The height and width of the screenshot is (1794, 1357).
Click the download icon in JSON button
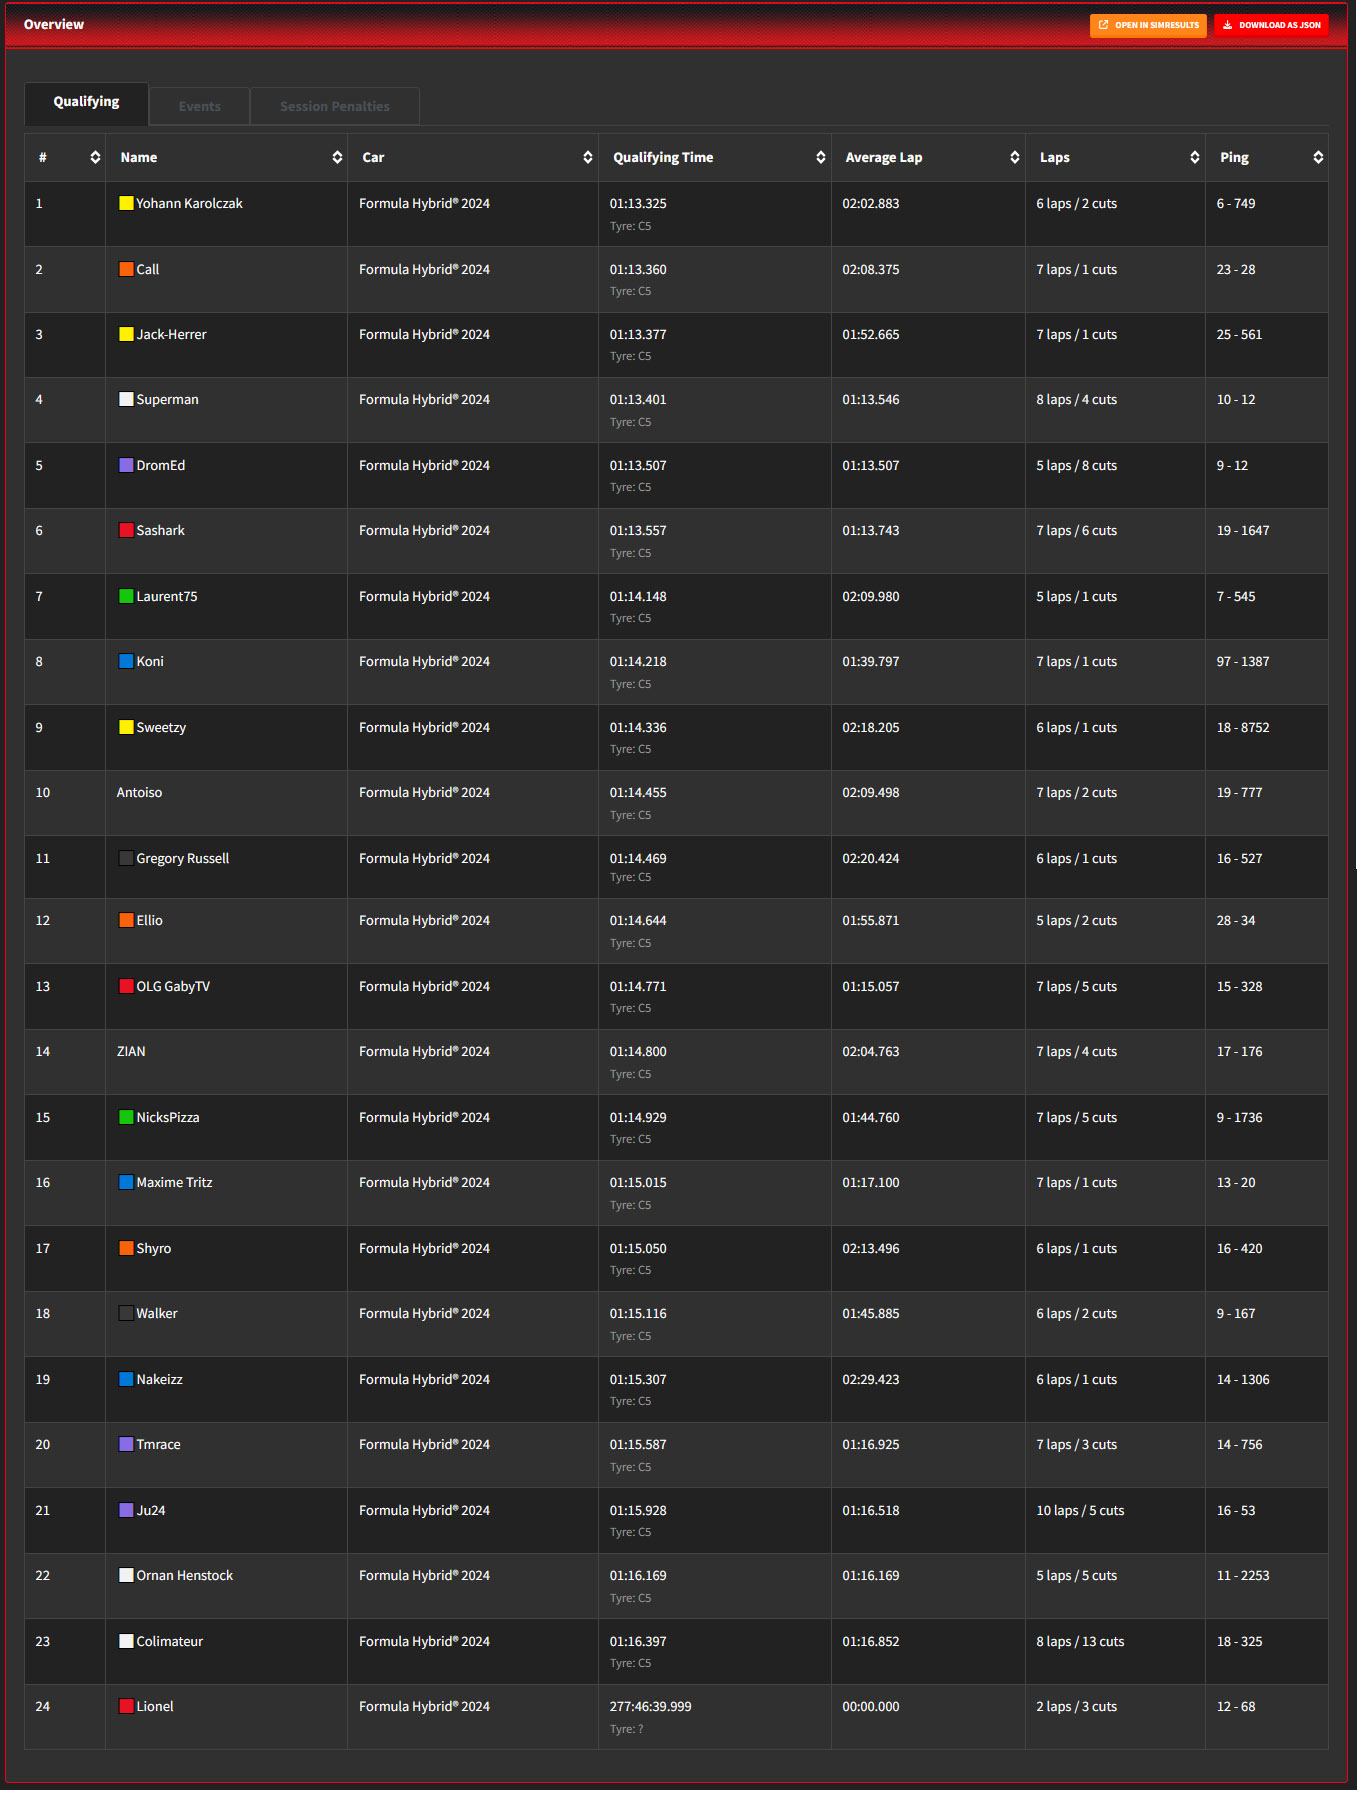(1227, 25)
